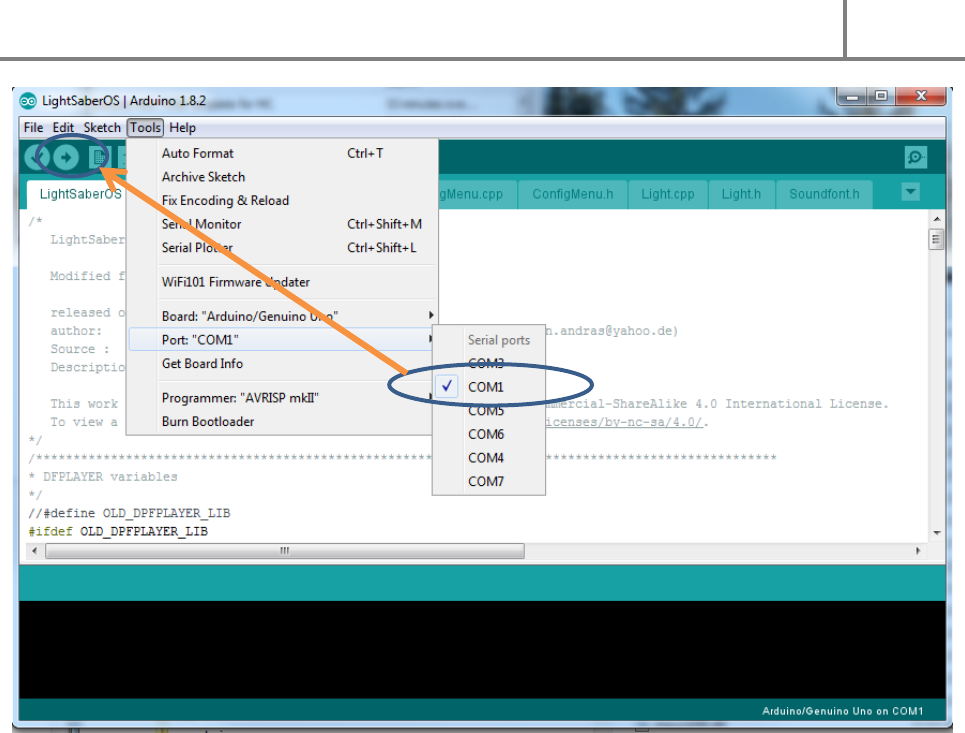Viewport: 965px width, 733px height.
Task: Click the horizontal scrollbar left arrow
Action: click(x=34, y=551)
